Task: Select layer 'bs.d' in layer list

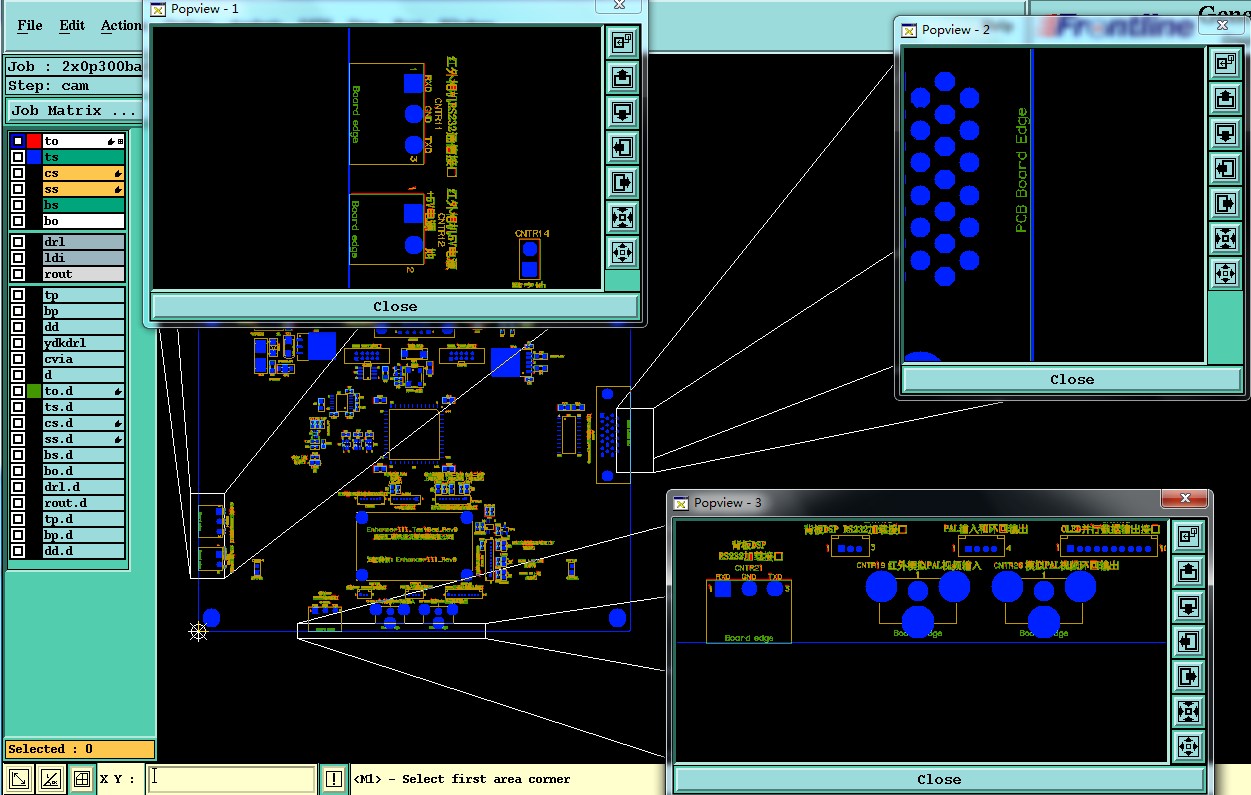Action: 83,455
